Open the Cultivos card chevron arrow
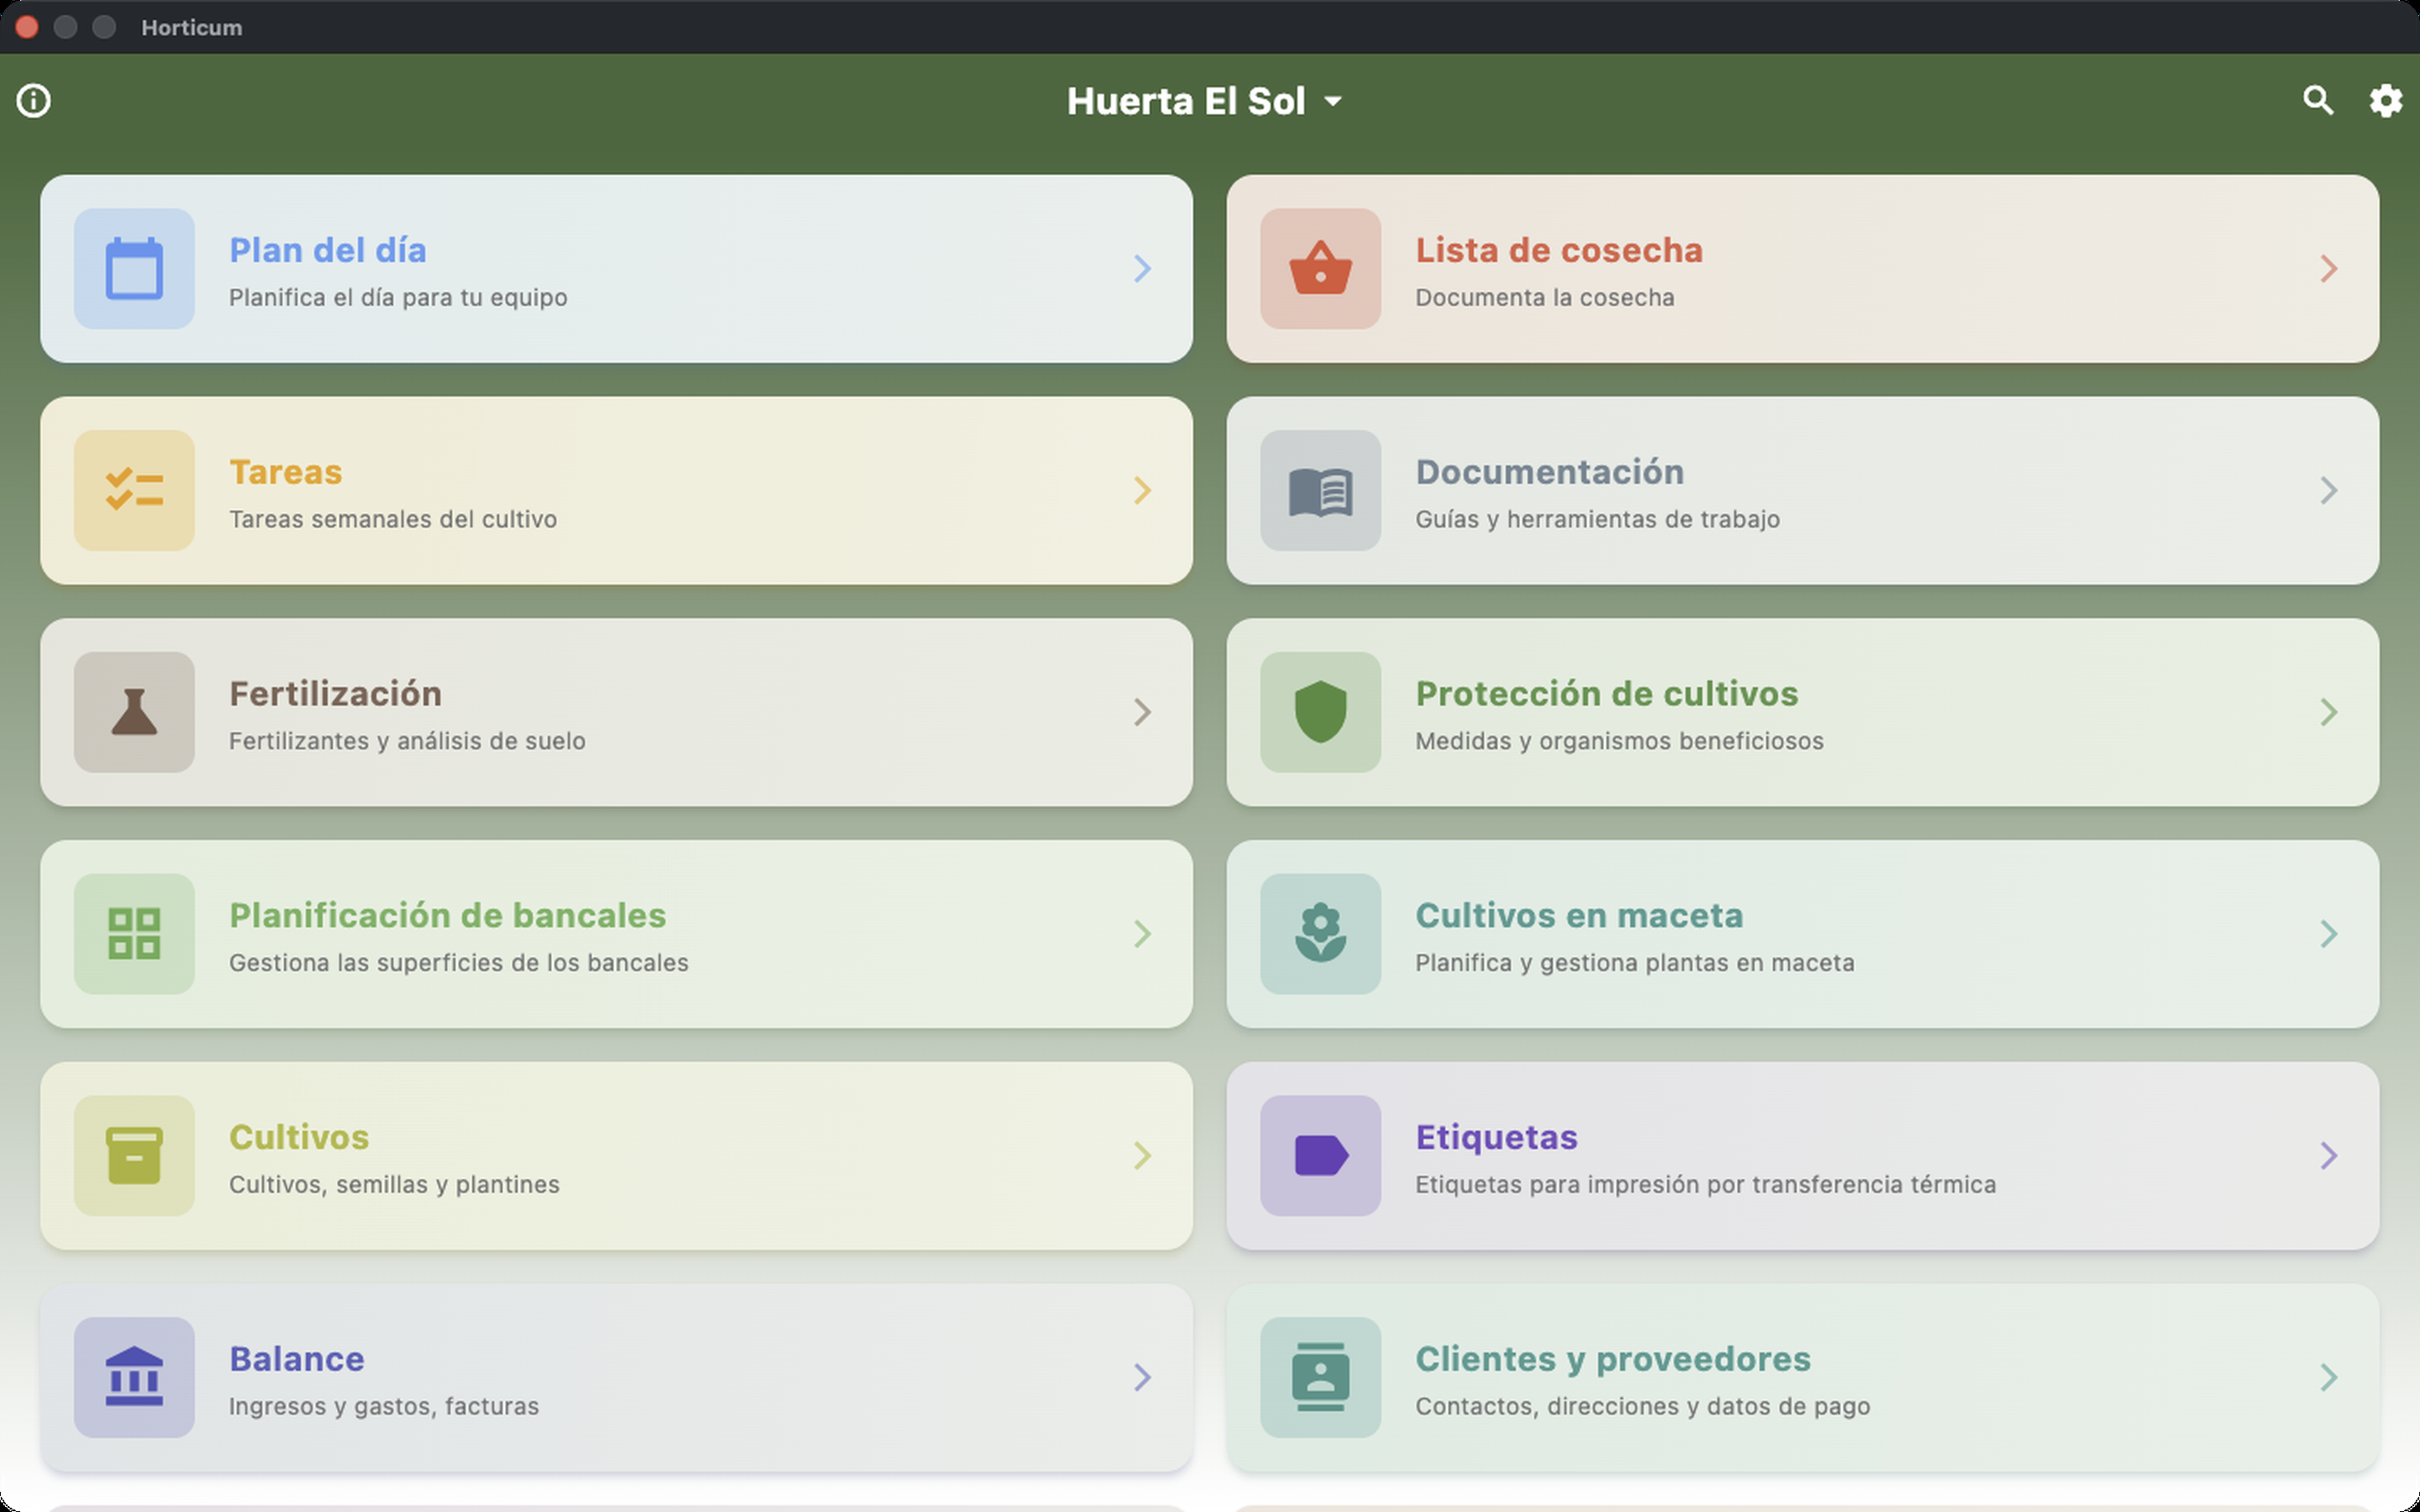 pyautogui.click(x=1142, y=1156)
